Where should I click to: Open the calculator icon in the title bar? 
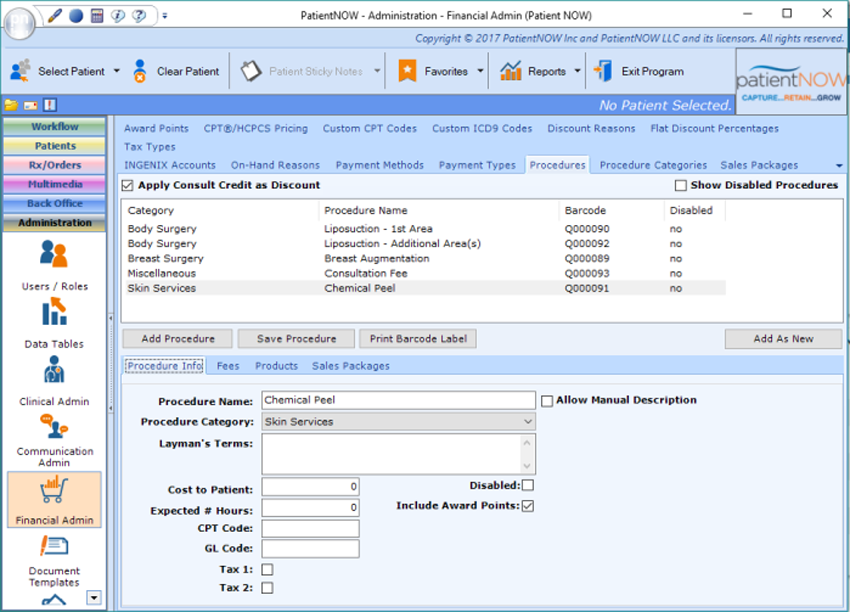pyautogui.click(x=96, y=17)
